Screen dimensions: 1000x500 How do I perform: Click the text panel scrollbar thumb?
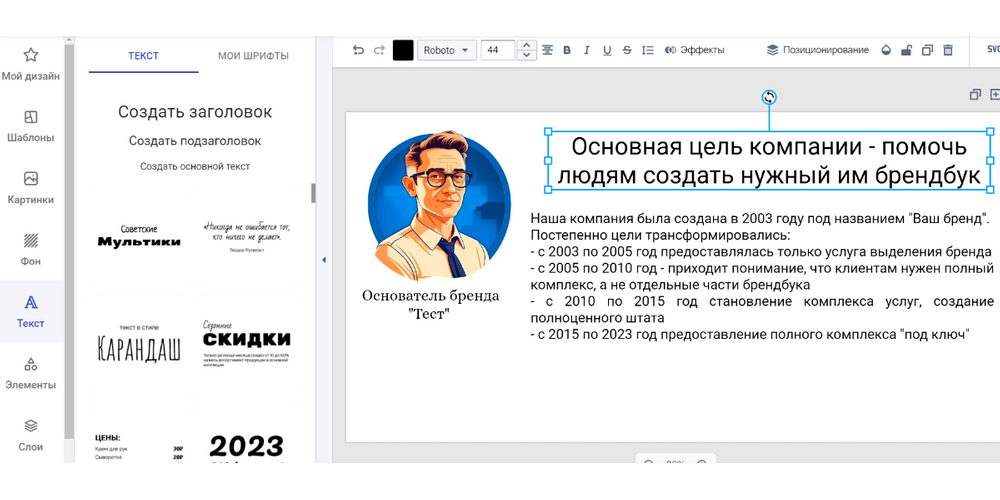click(313, 193)
